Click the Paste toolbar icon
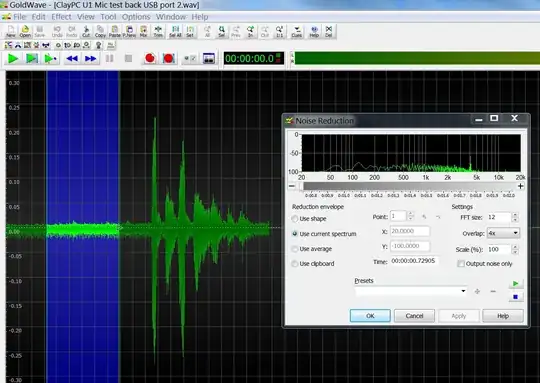The height and width of the screenshot is (383, 540). point(115,31)
